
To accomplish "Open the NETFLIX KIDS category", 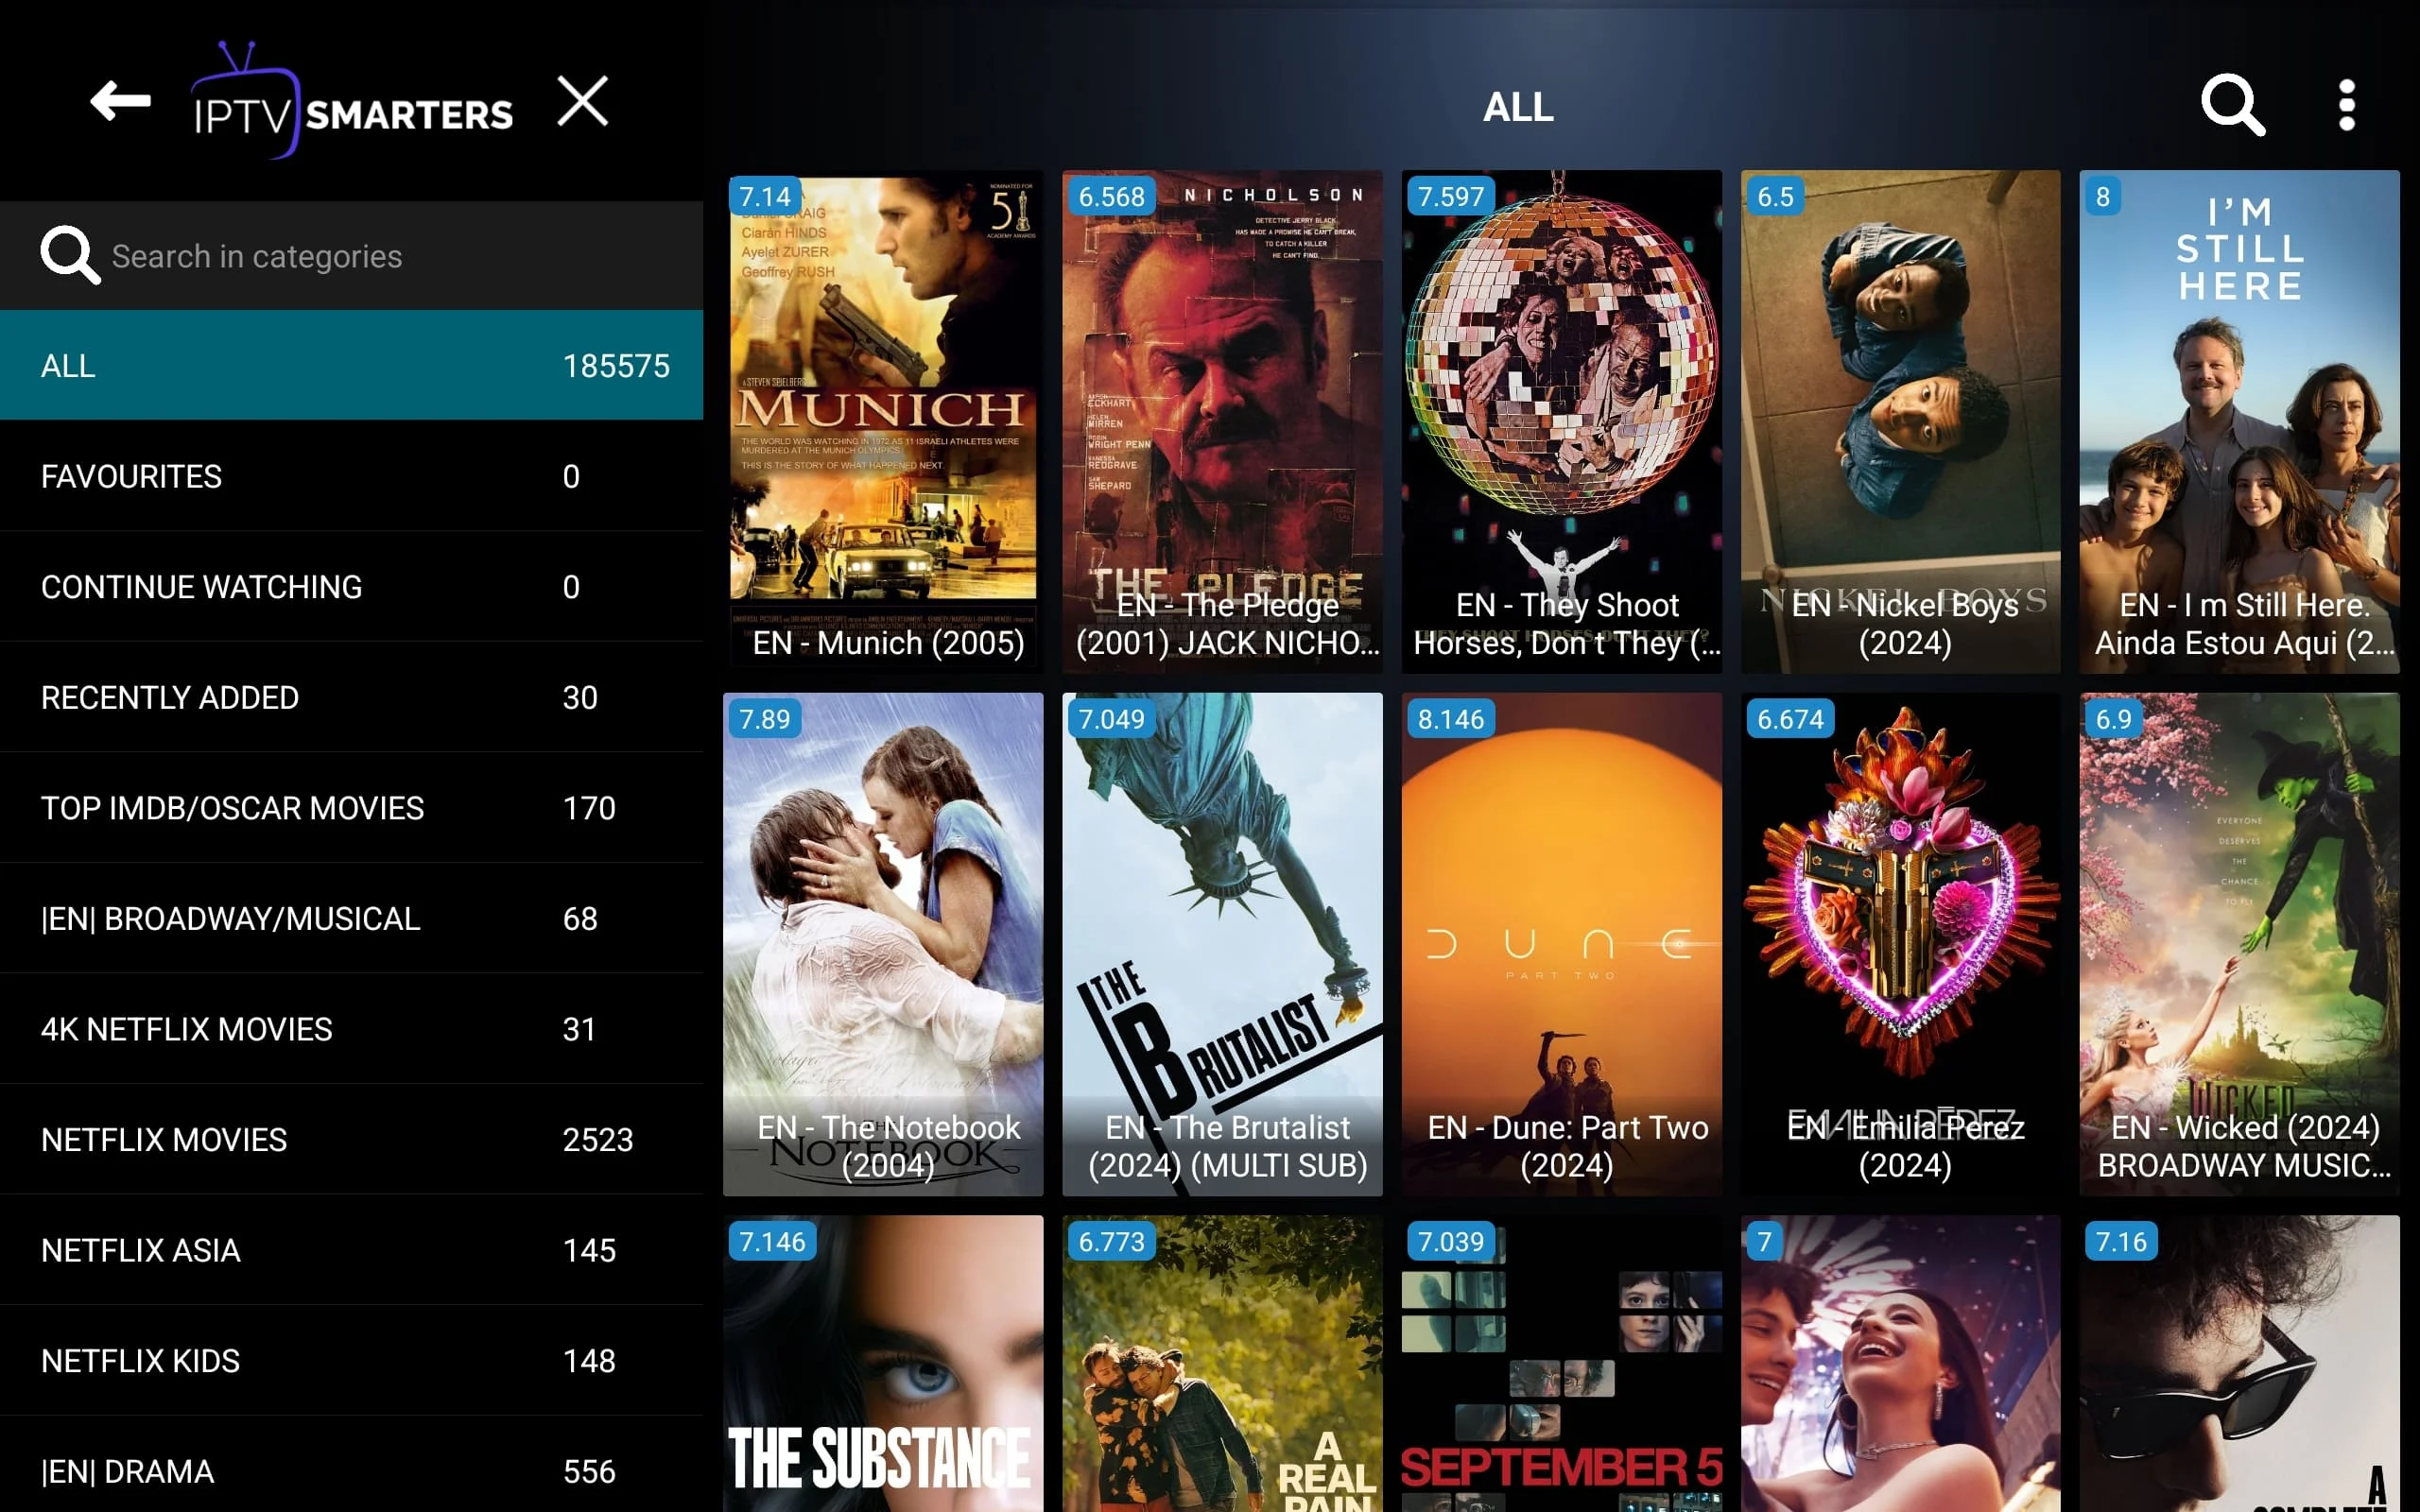I will (x=352, y=1360).
